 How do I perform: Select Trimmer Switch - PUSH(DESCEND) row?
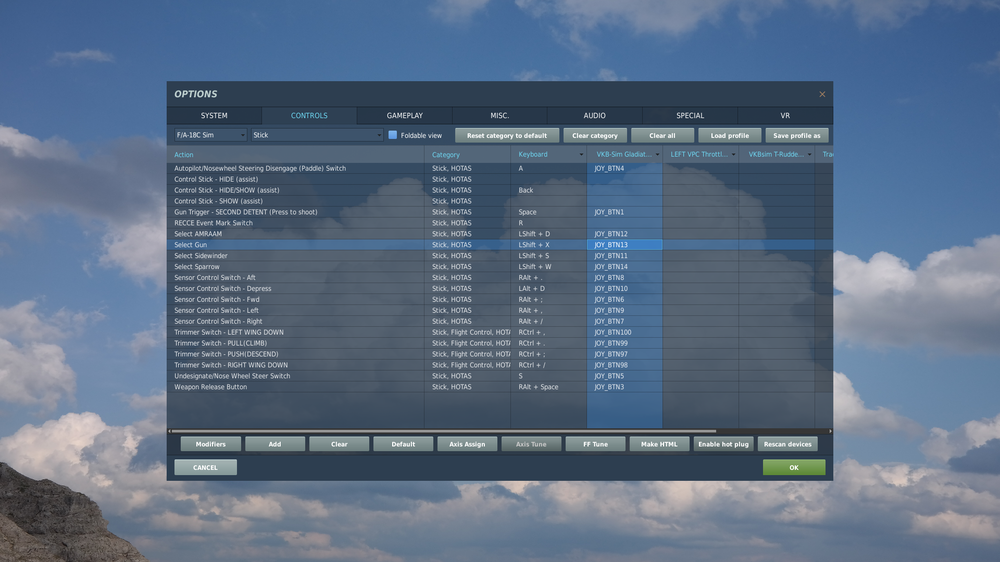500,354
